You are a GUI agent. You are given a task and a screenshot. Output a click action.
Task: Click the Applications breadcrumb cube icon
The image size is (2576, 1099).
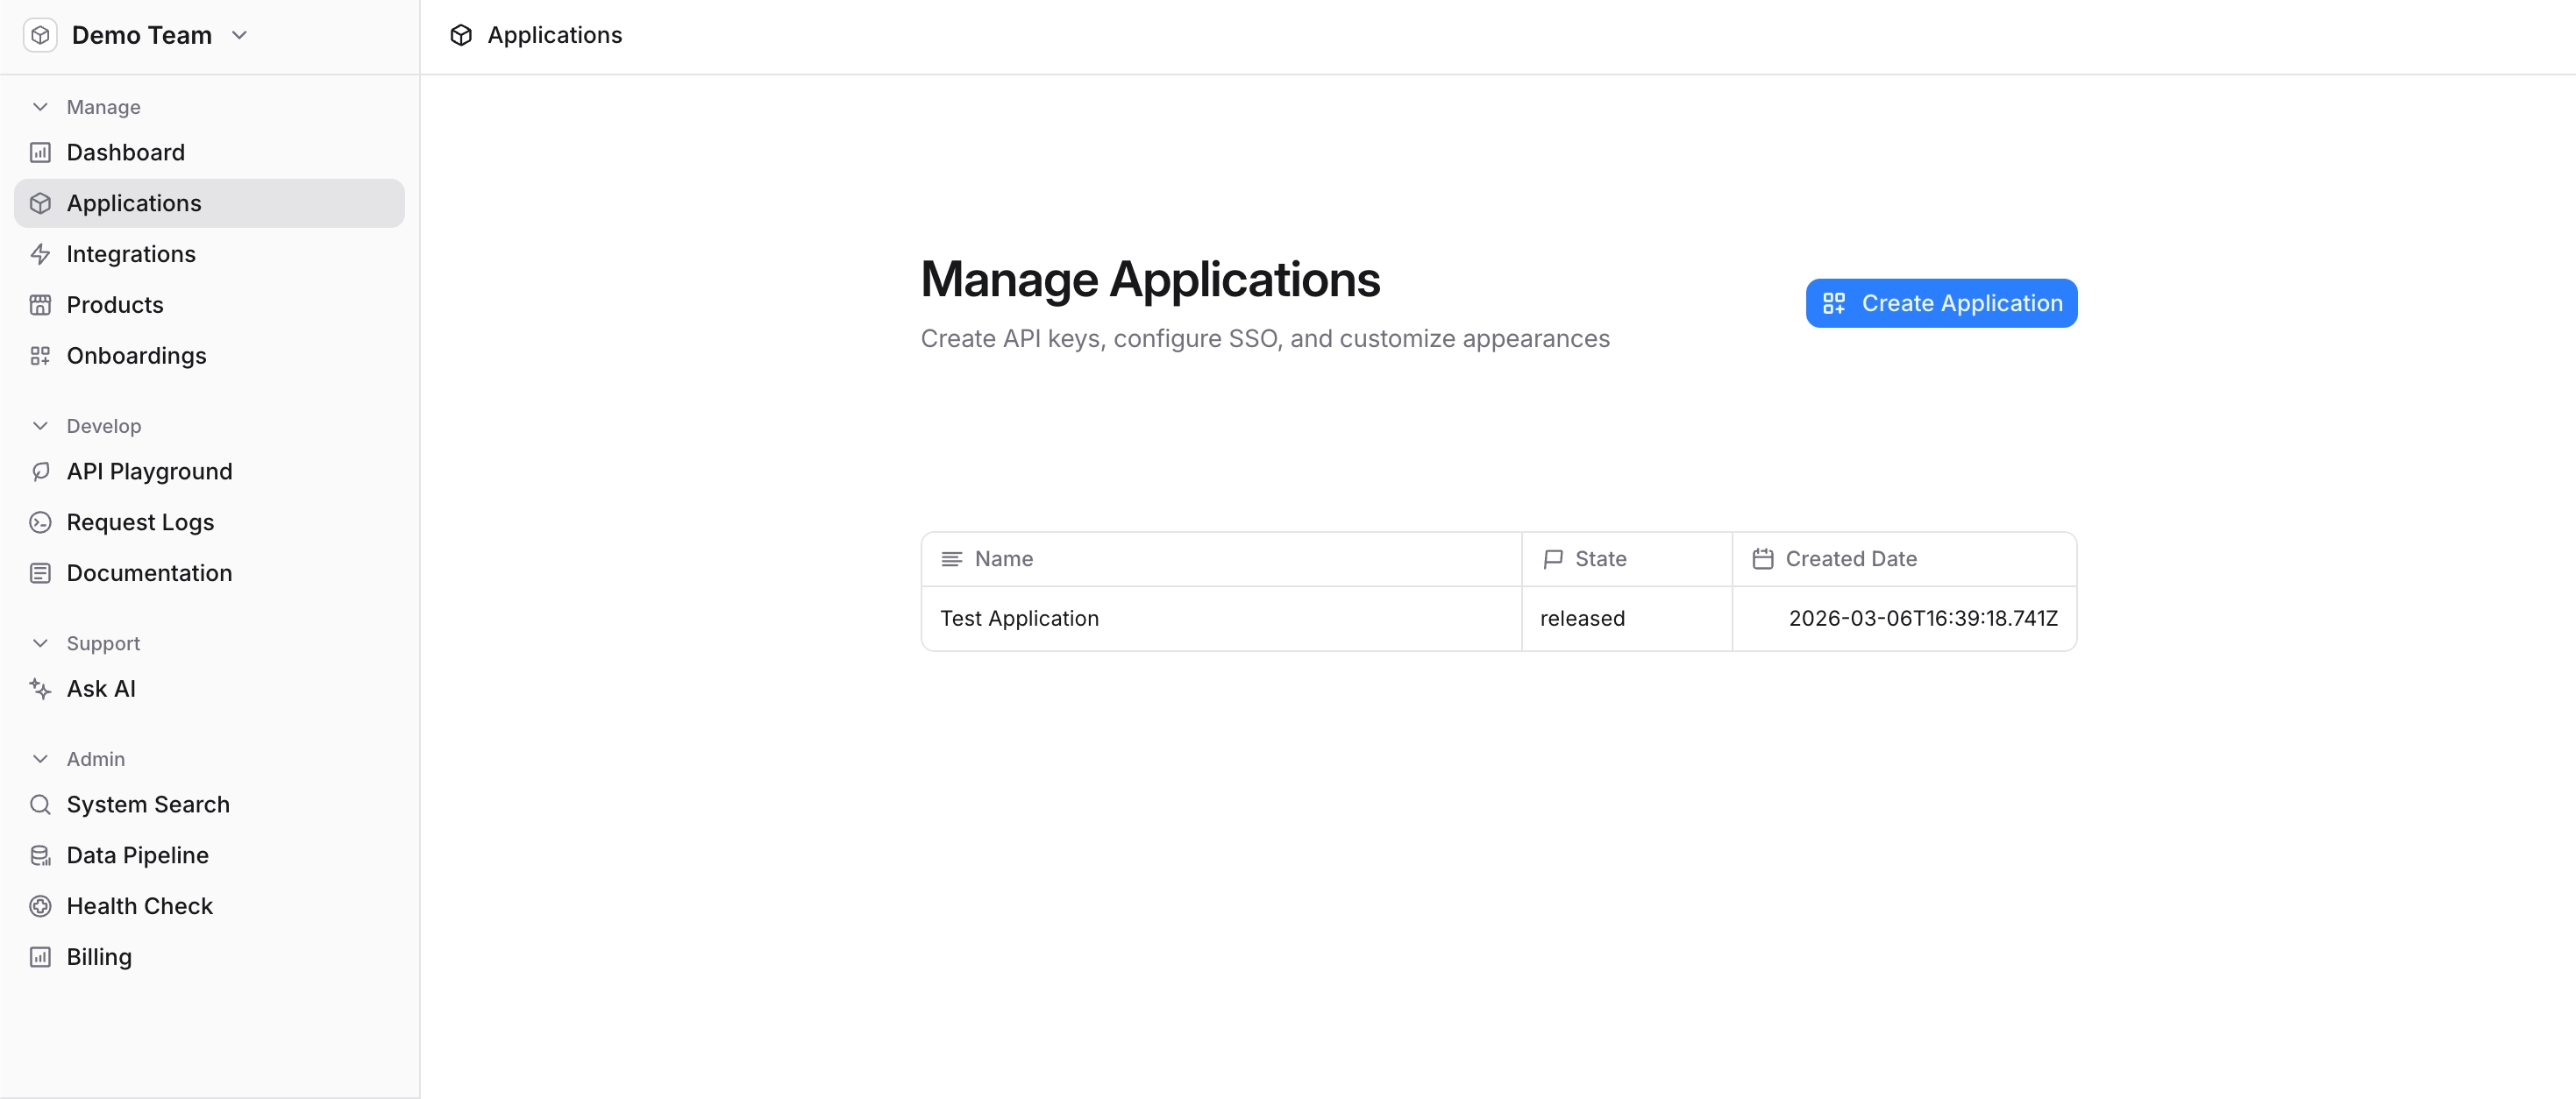tap(461, 35)
